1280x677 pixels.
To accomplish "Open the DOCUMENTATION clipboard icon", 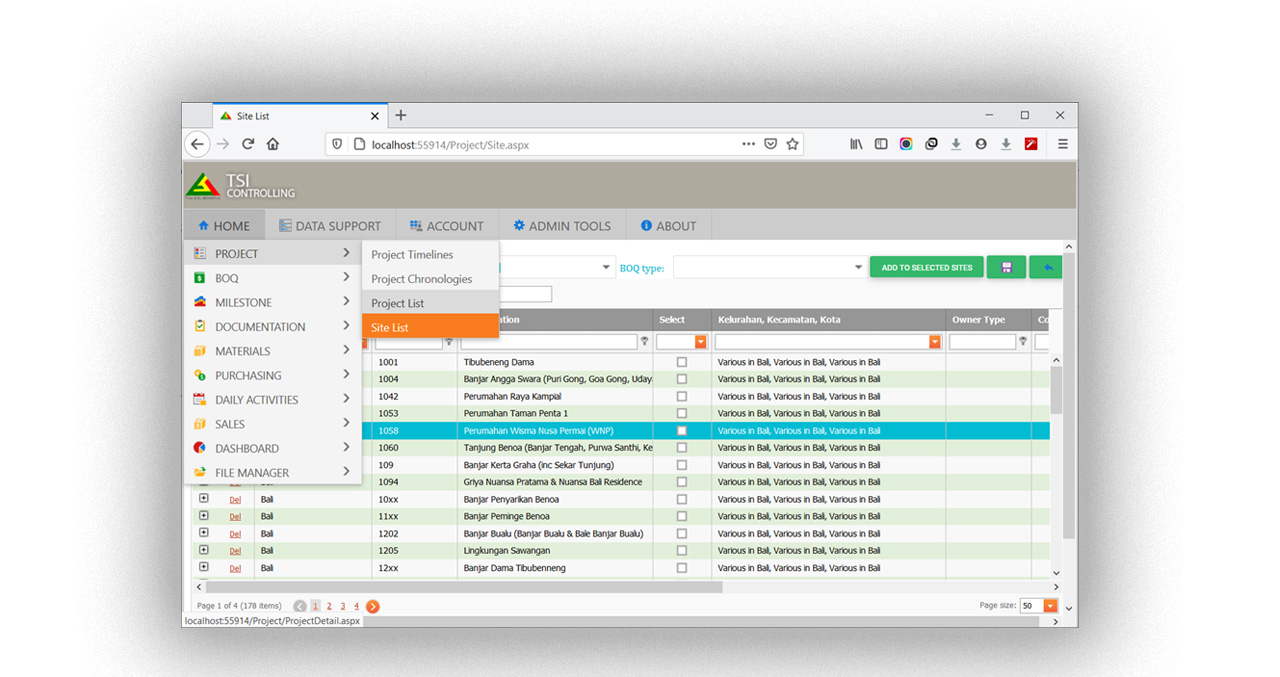I will [x=200, y=326].
